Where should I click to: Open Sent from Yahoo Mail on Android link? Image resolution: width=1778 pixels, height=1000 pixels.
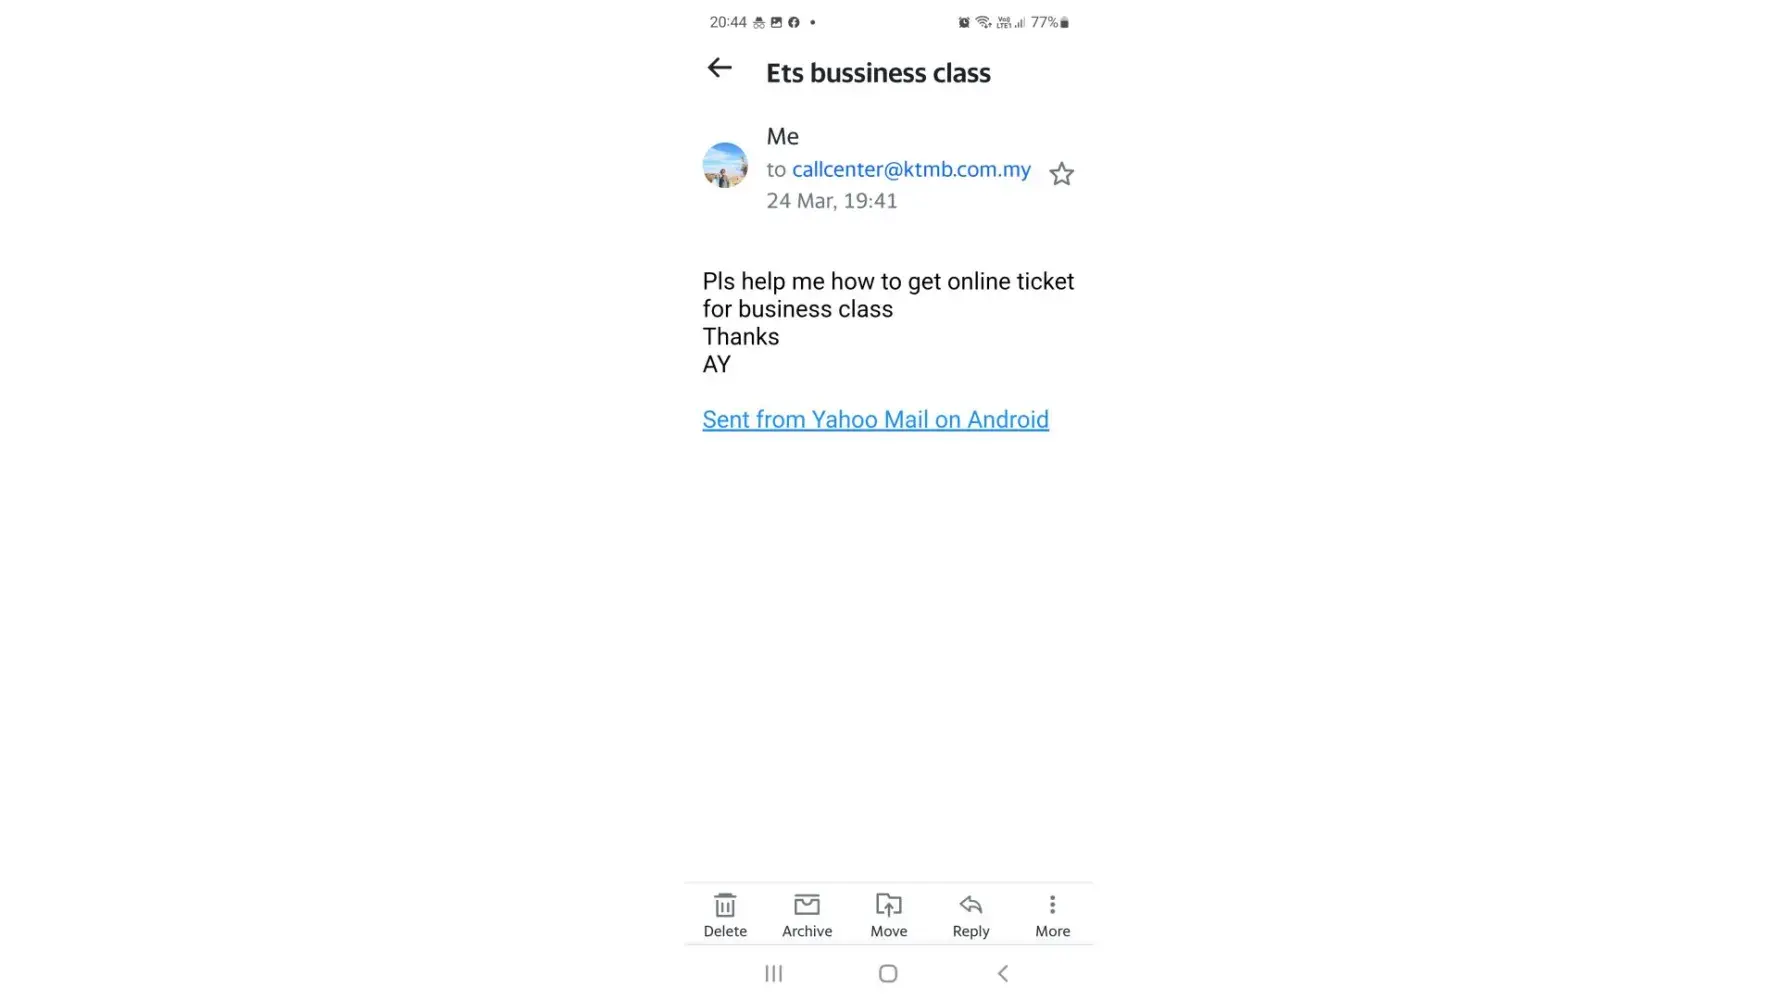pos(875,420)
